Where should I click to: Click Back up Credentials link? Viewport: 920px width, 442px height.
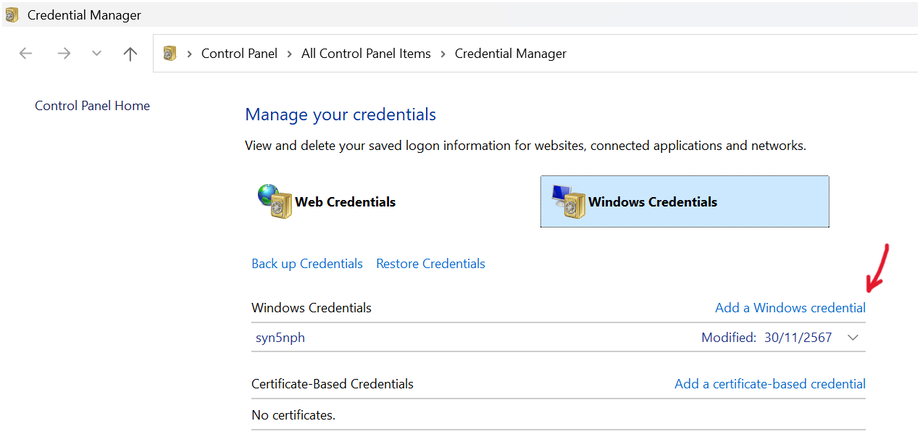point(307,264)
